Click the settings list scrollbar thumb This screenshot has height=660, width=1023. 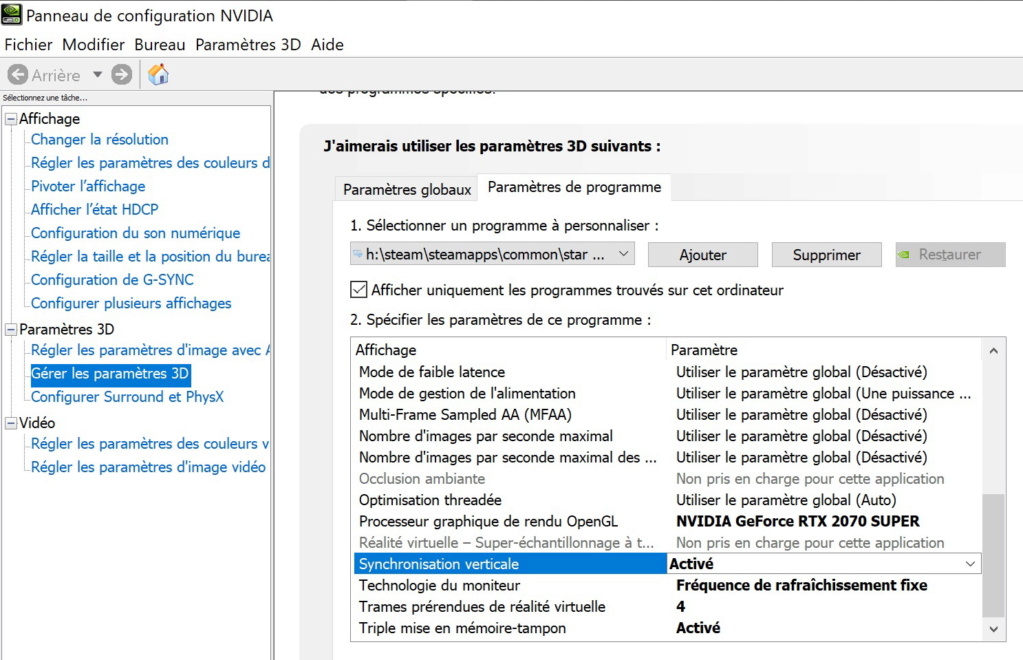(994, 555)
